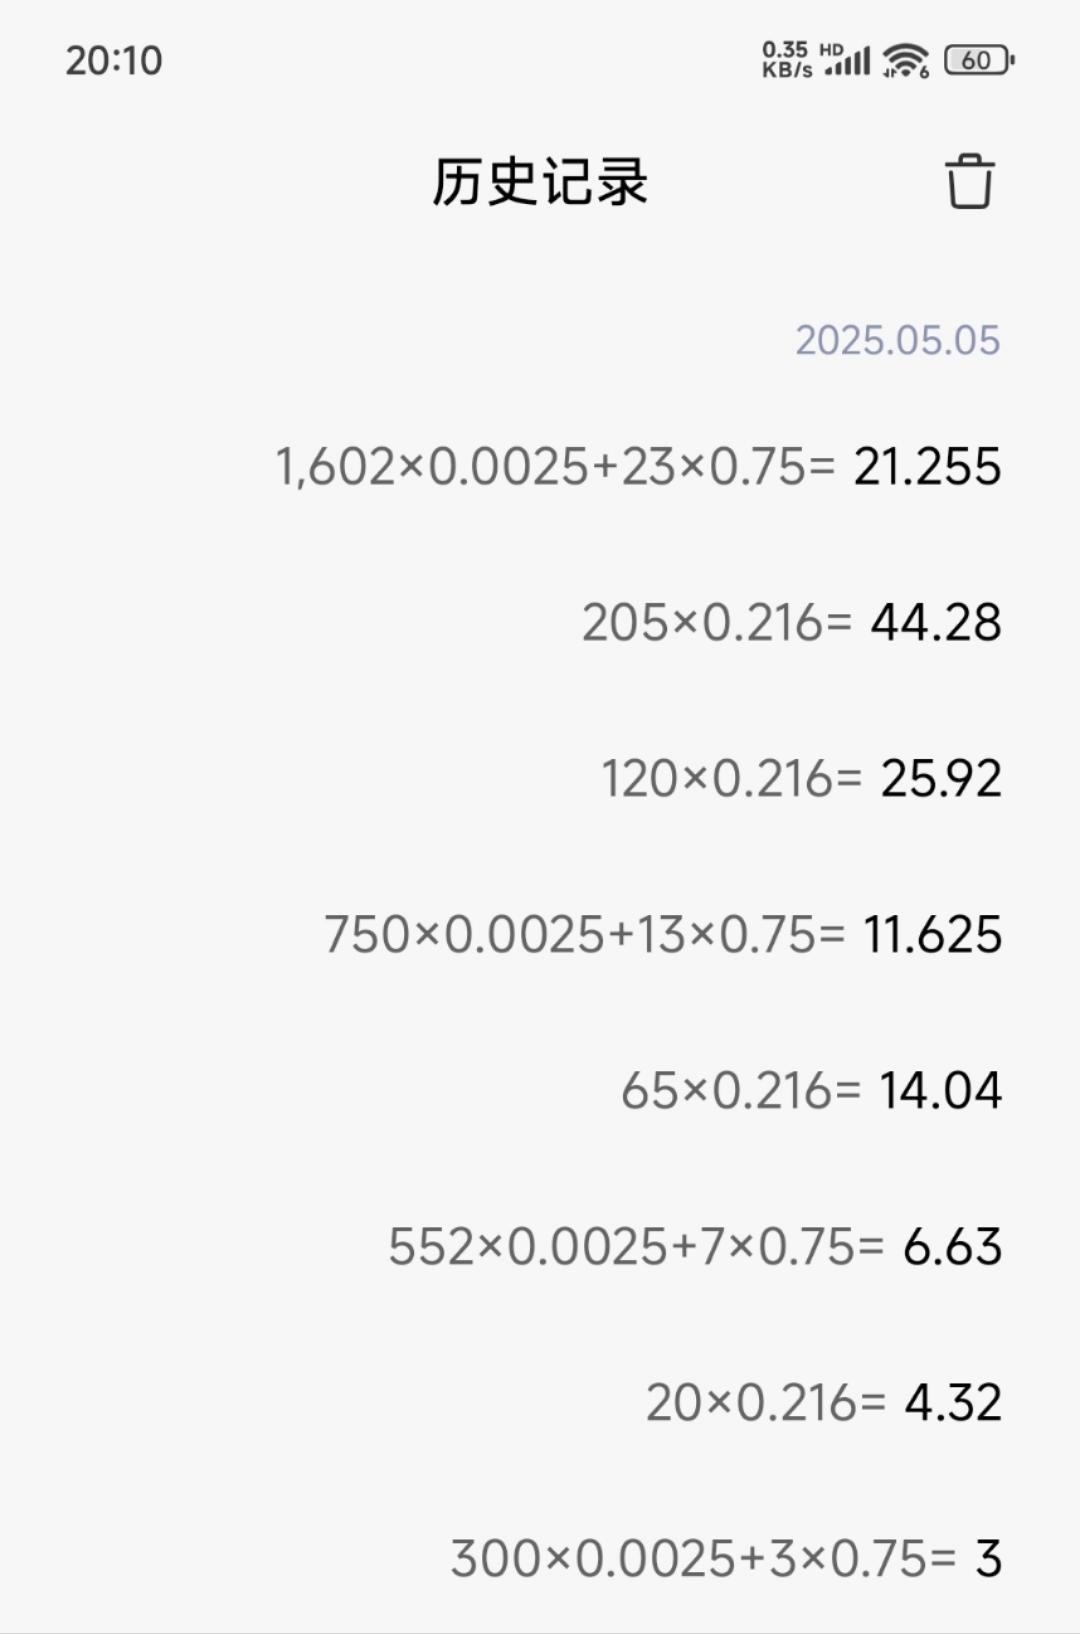Viewport: 1080px width, 1634px height.
Task: Tap the 20:10 clock in status bar
Action: (x=114, y=61)
